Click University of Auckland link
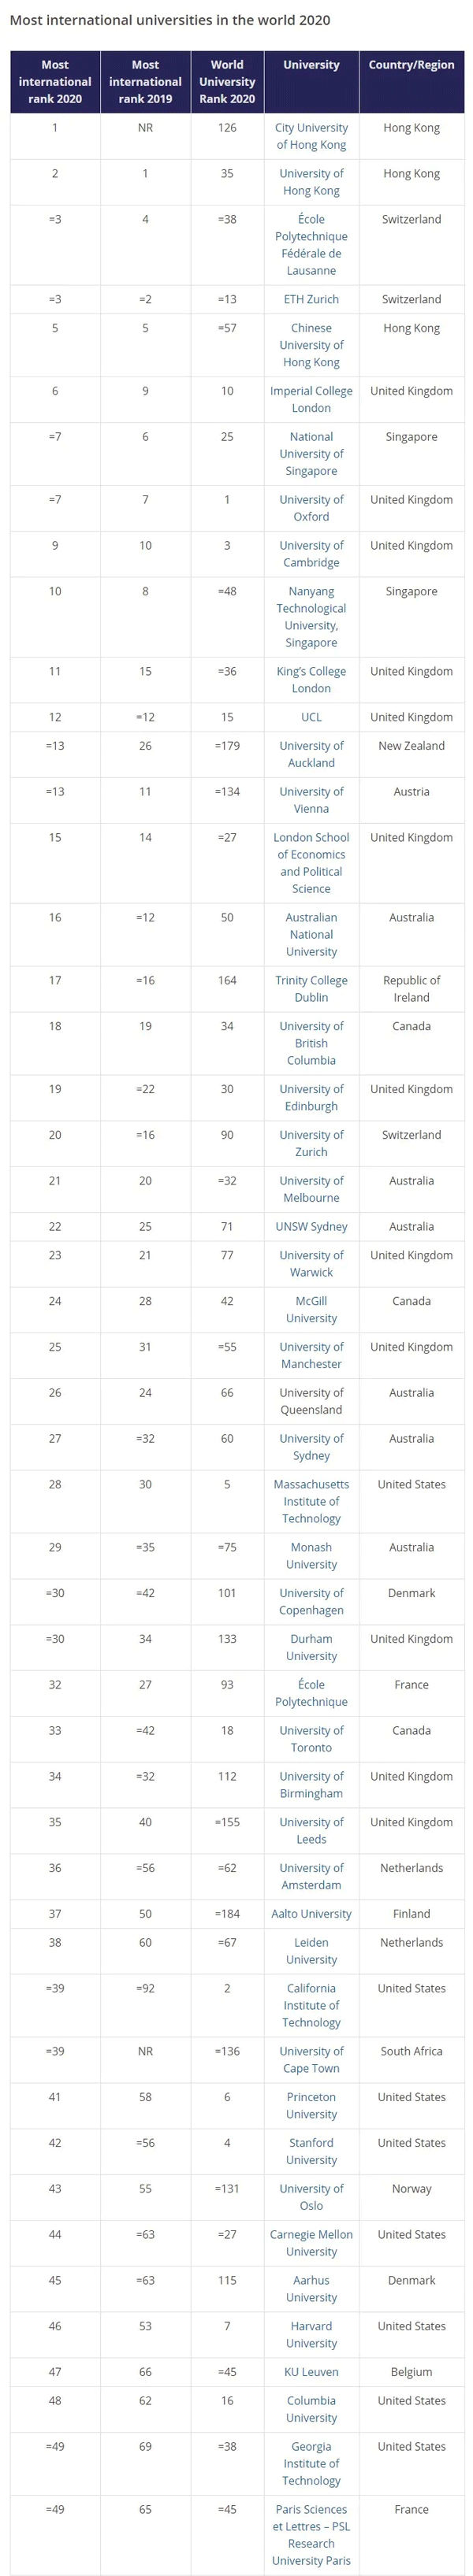473x2576 pixels. click(x=311, y=754)
